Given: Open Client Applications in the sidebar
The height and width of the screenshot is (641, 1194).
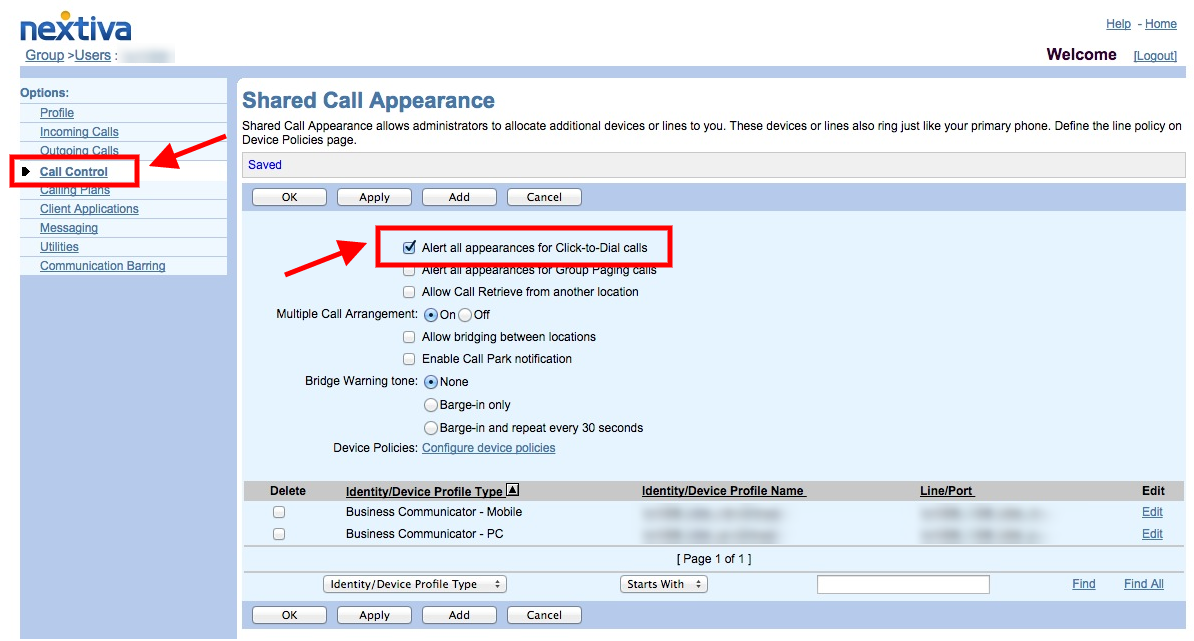Looking at the screenshot, I should (x=89, y=208).
